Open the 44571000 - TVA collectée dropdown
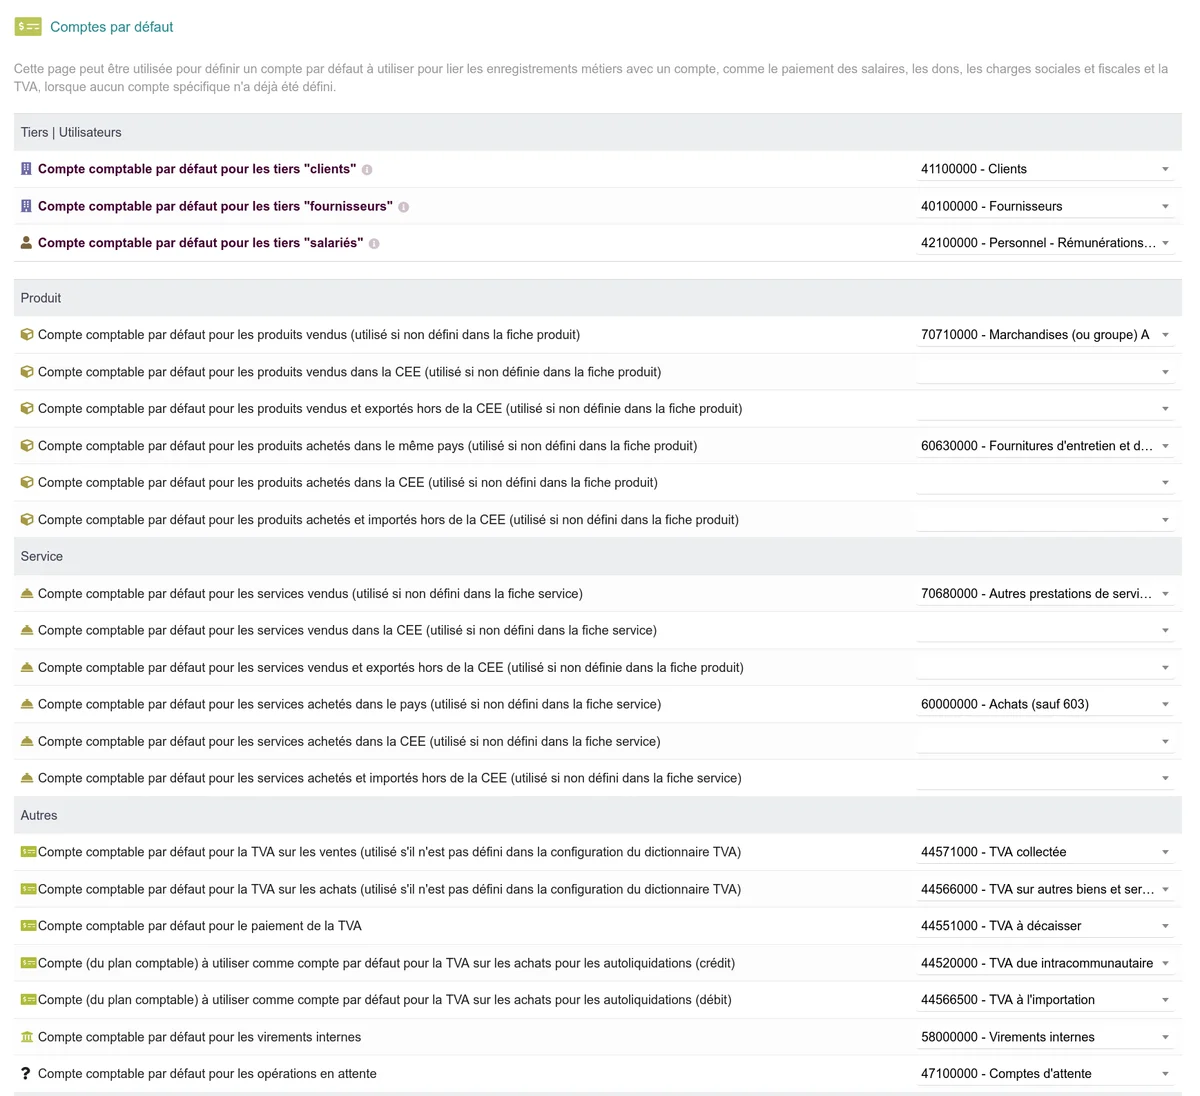This screenshot has width=1200, height=1096. coord(1045,852)
